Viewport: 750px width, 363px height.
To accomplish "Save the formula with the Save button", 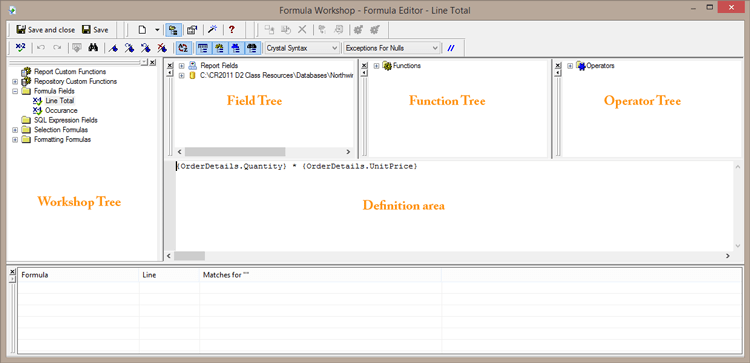I will [95, 30].
